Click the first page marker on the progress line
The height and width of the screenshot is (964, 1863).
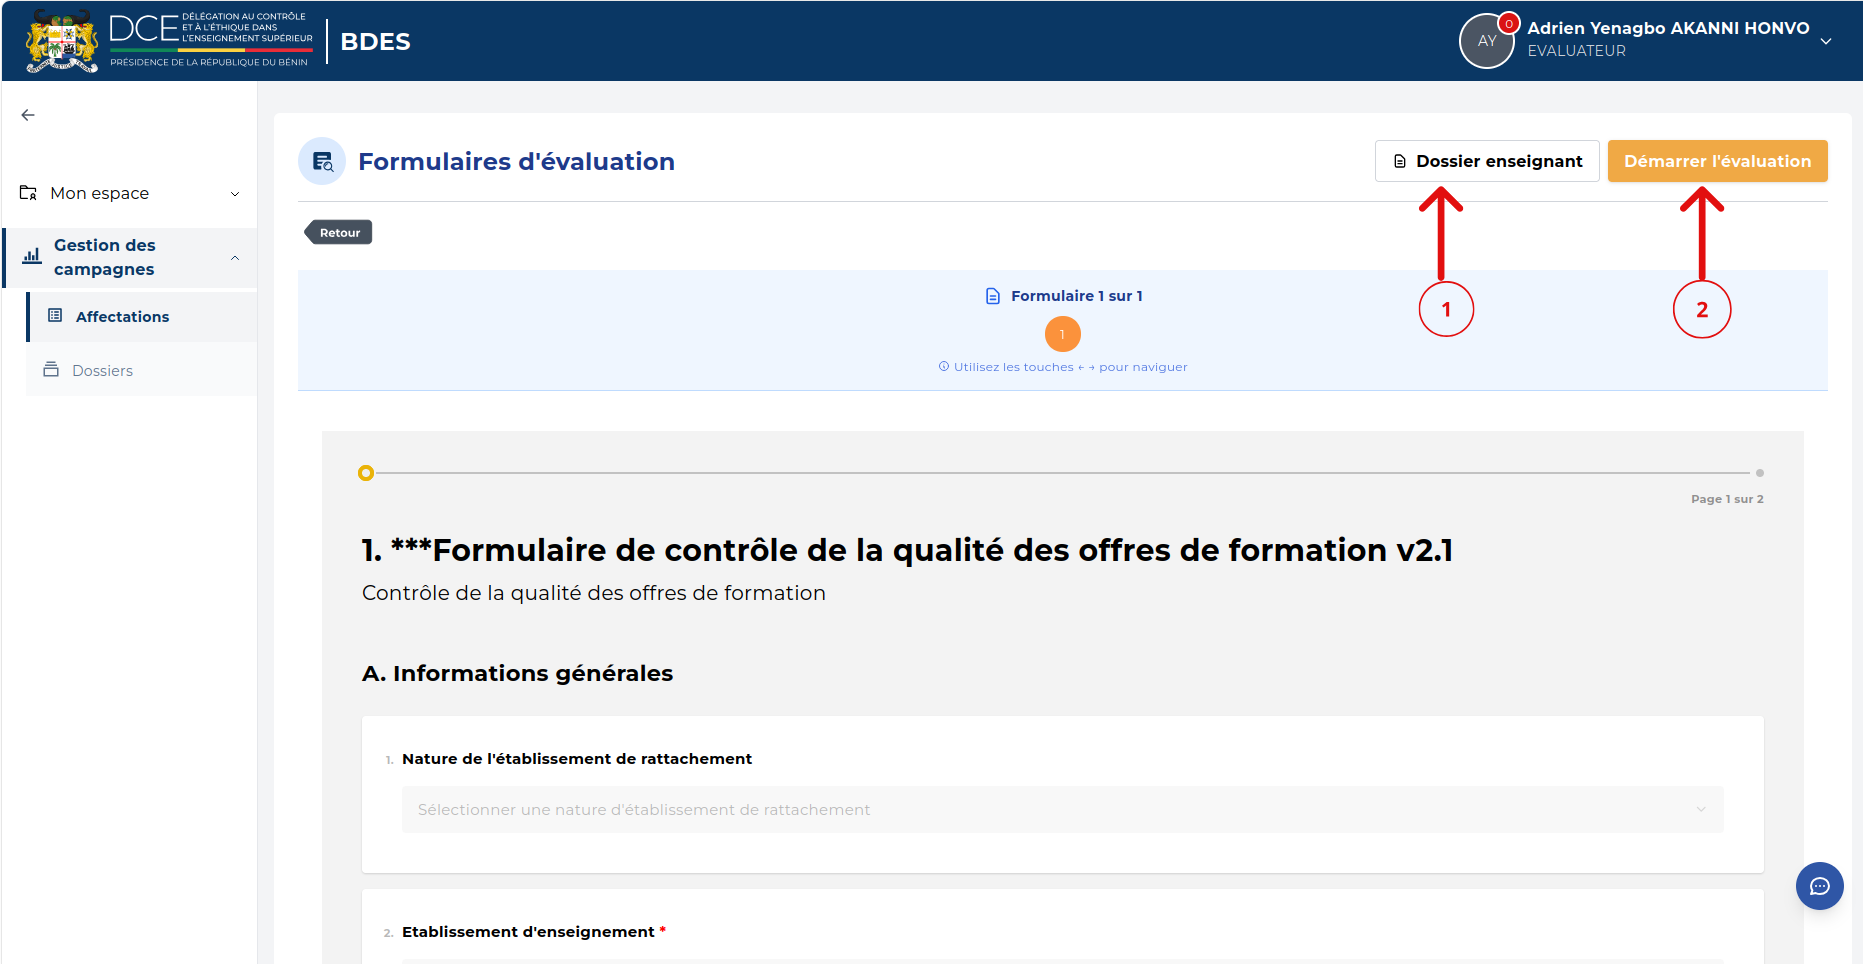point(366,473)
